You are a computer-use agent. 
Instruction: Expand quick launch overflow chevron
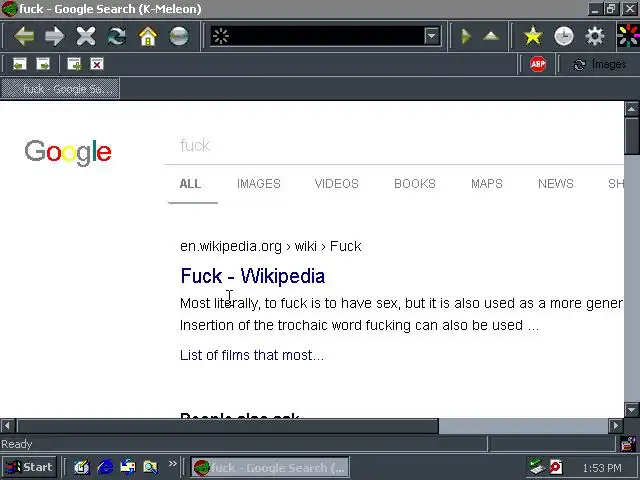tap(173, 464)
